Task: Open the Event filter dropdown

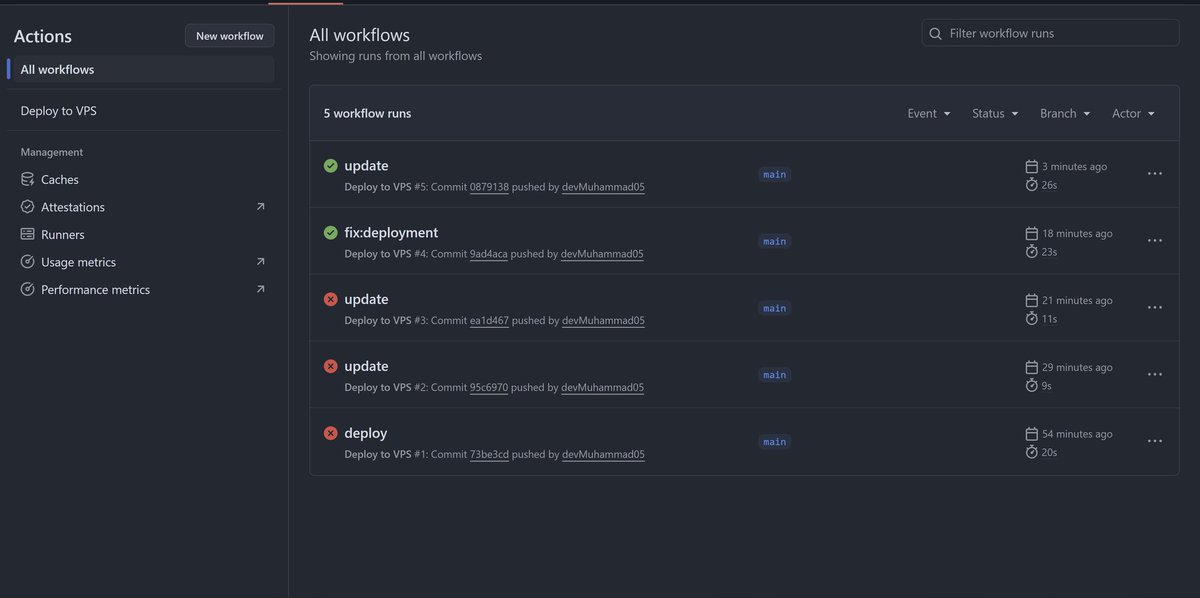Action: [929, 114]
